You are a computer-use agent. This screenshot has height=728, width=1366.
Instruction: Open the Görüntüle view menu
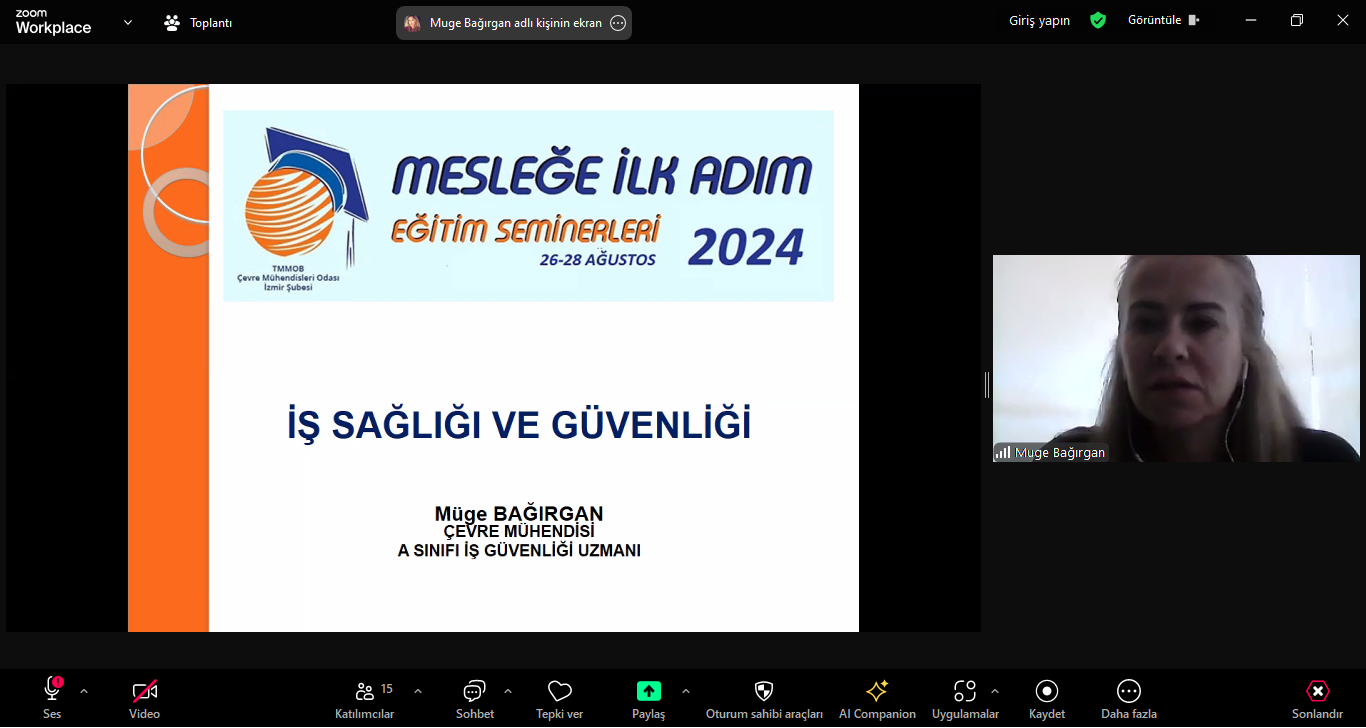click(x=1163, y=20)
